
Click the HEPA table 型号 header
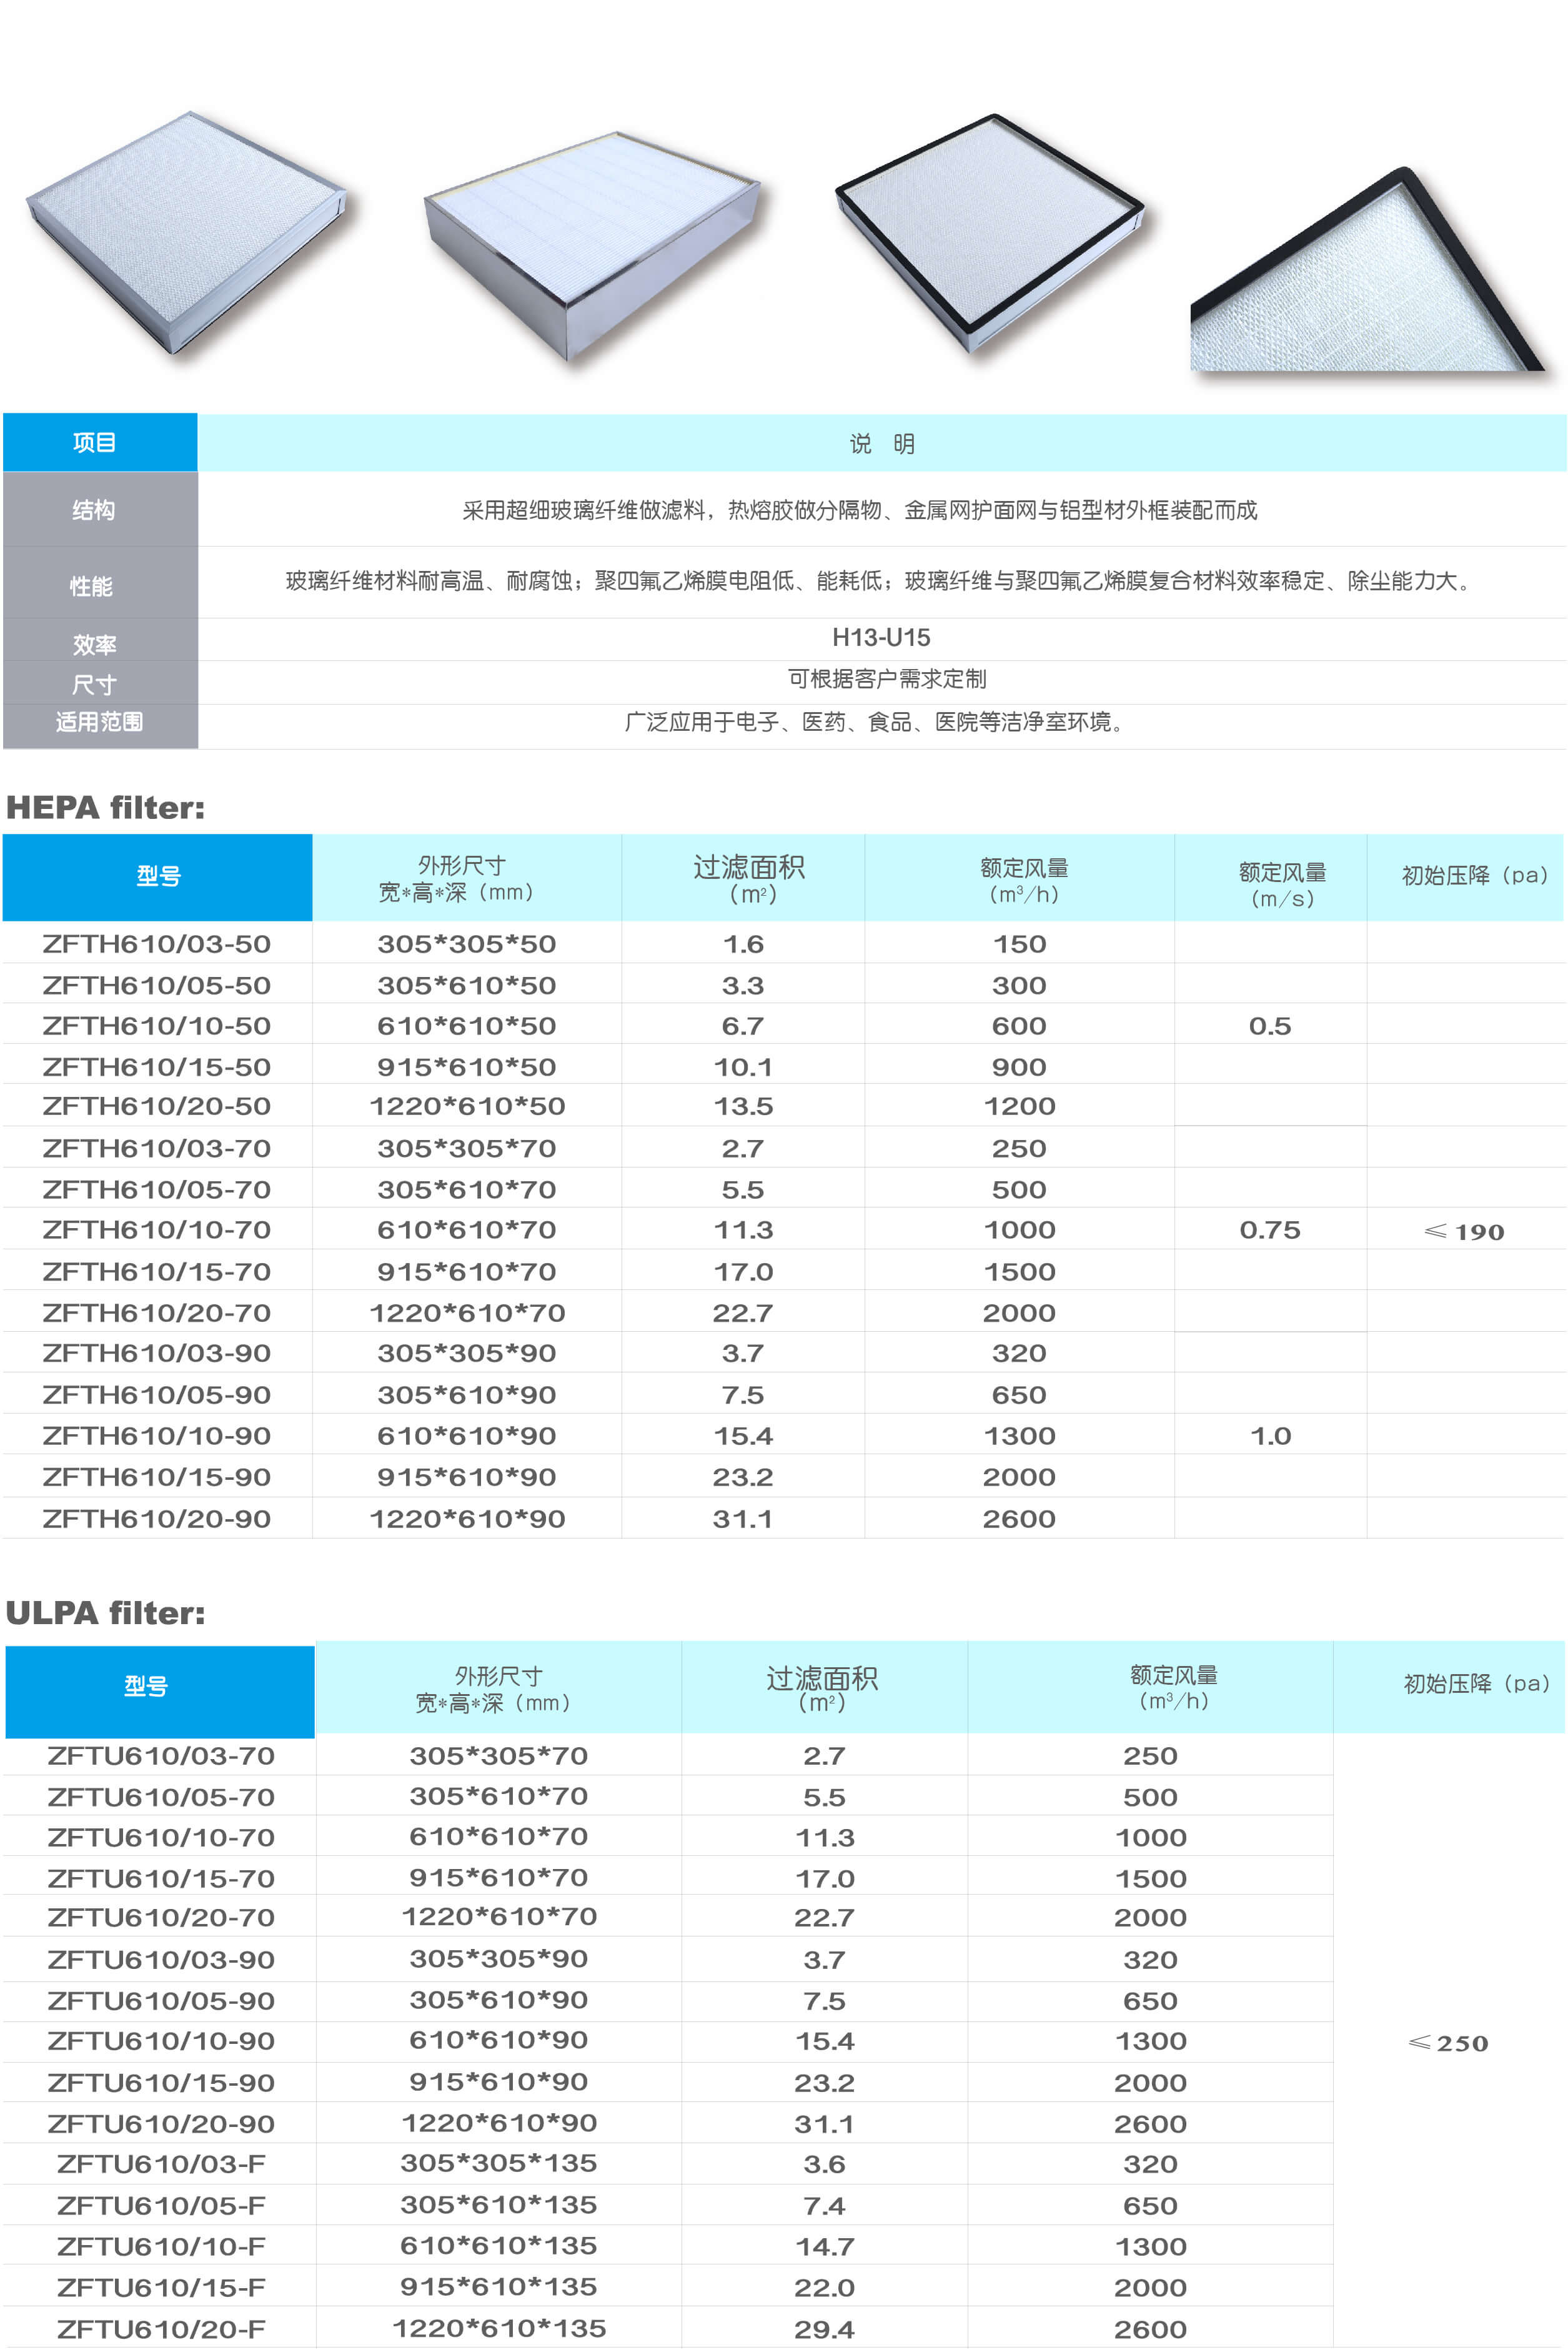point(158,876)
